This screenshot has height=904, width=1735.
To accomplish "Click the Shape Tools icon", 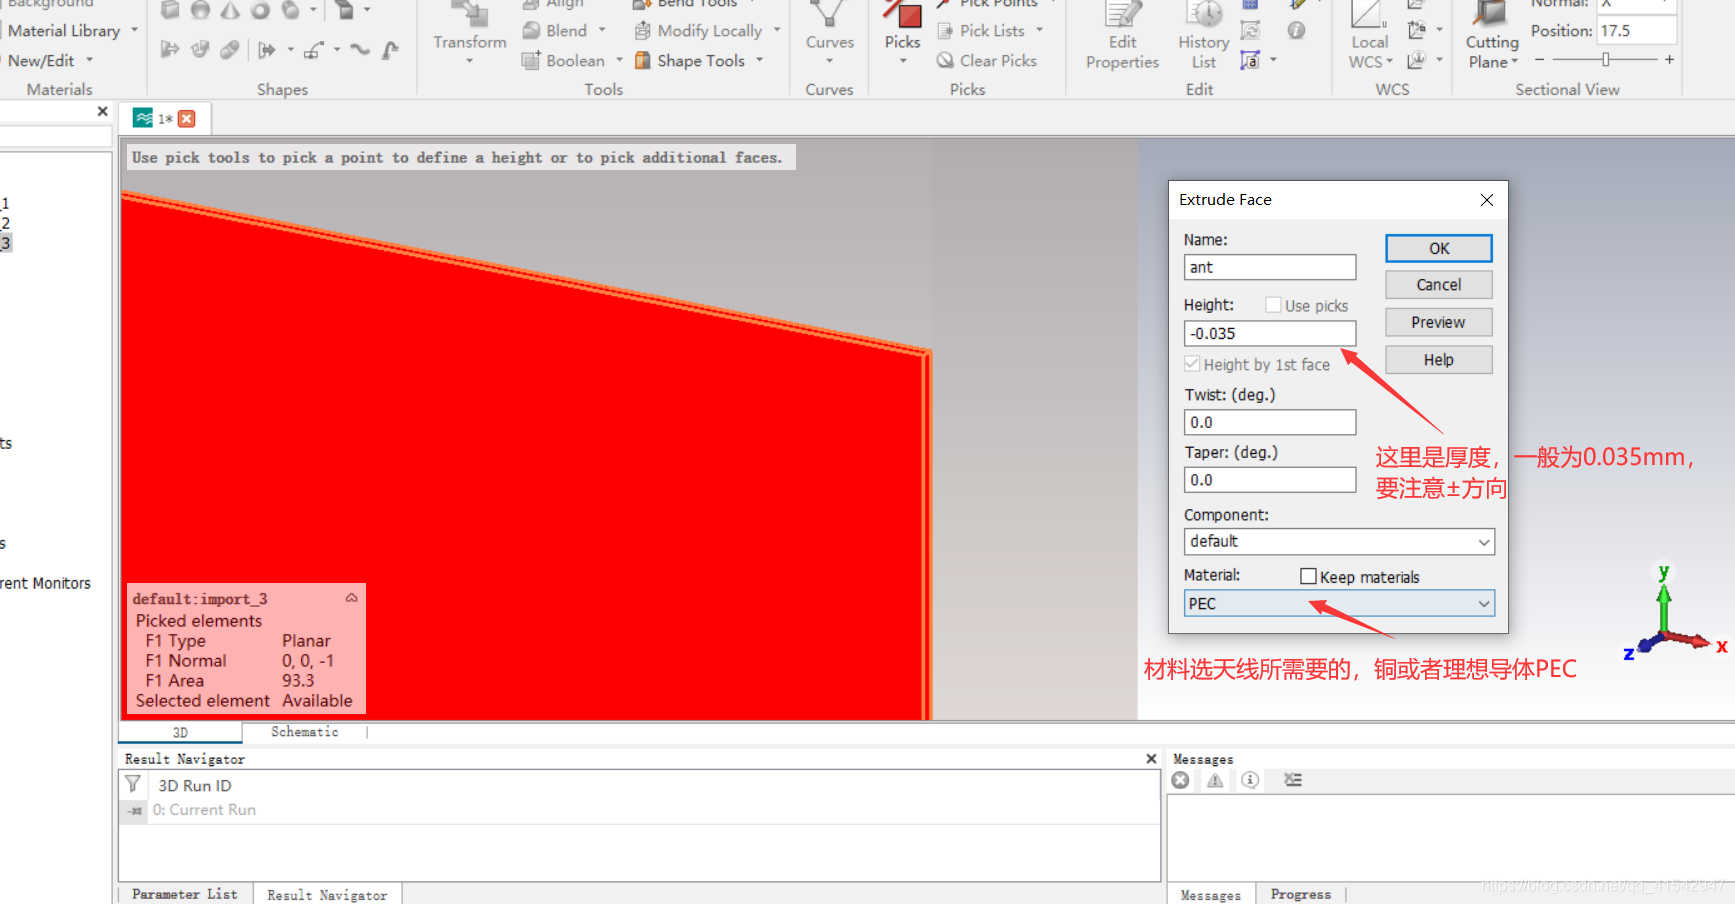I will tap(643, 61).
